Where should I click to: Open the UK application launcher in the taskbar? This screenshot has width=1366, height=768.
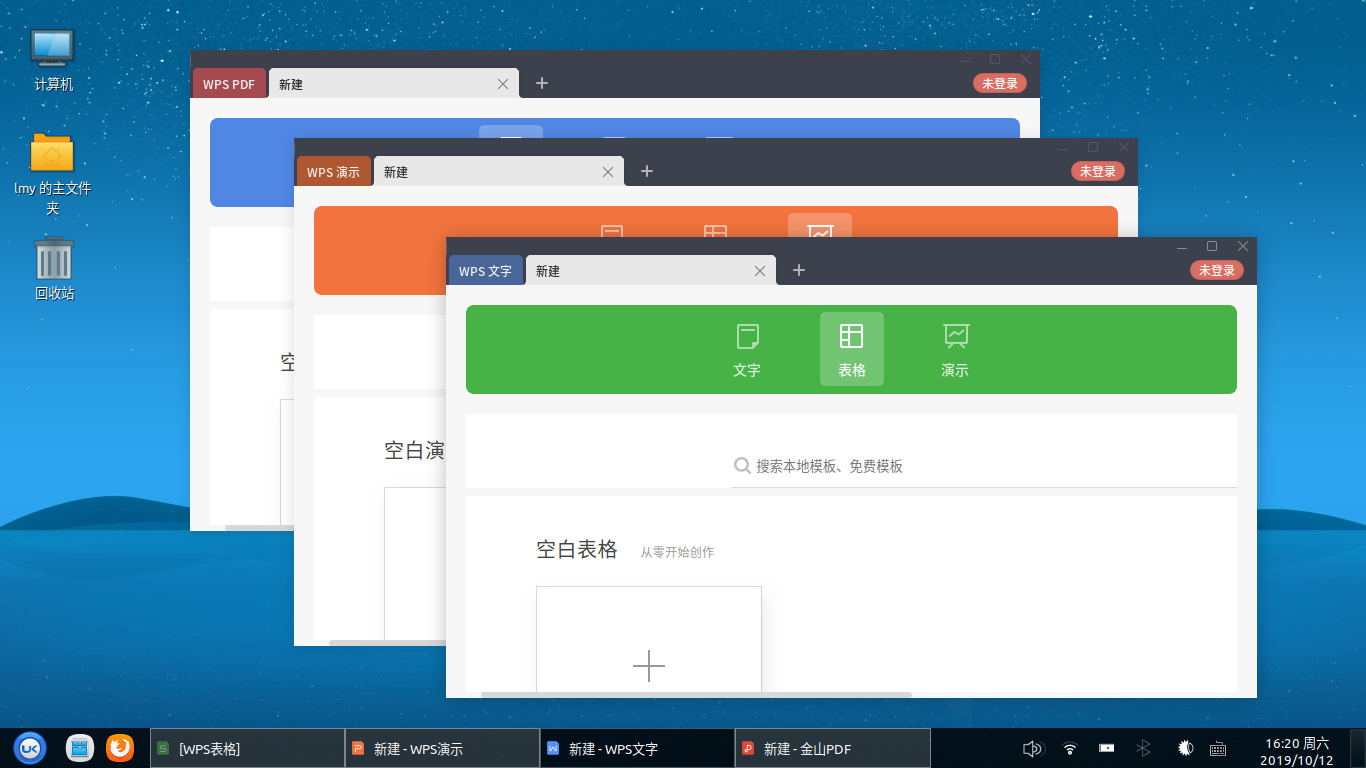pyautogui.click(x=30, y=747)
